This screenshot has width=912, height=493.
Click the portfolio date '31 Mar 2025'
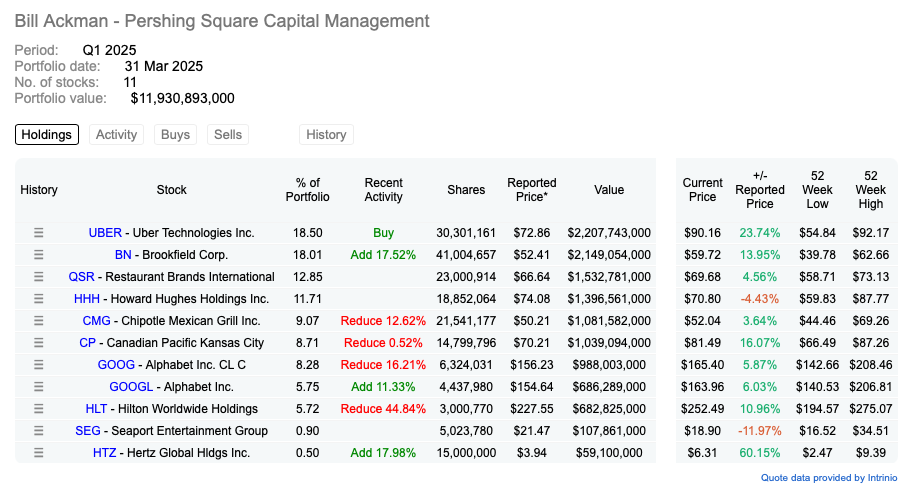pyautogui.click(x=163, y=66)
